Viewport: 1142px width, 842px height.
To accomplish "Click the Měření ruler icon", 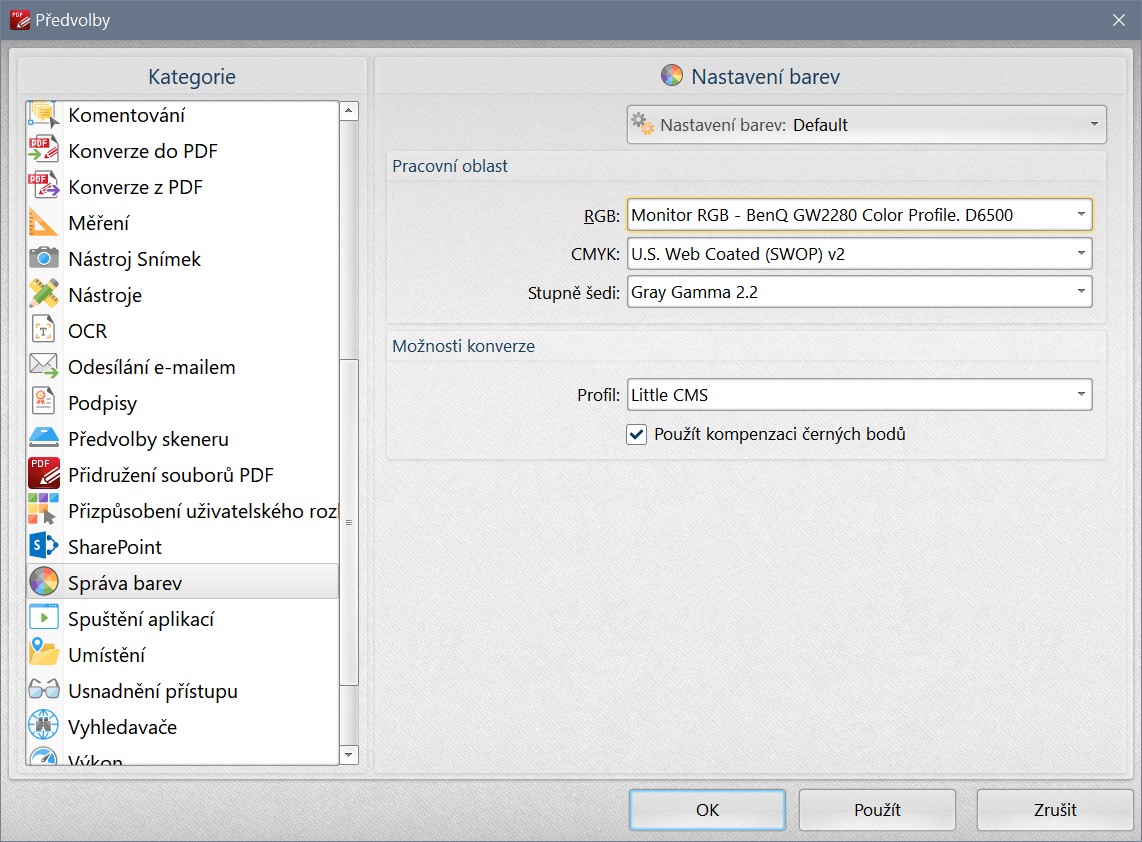I will tap(44, 223).
